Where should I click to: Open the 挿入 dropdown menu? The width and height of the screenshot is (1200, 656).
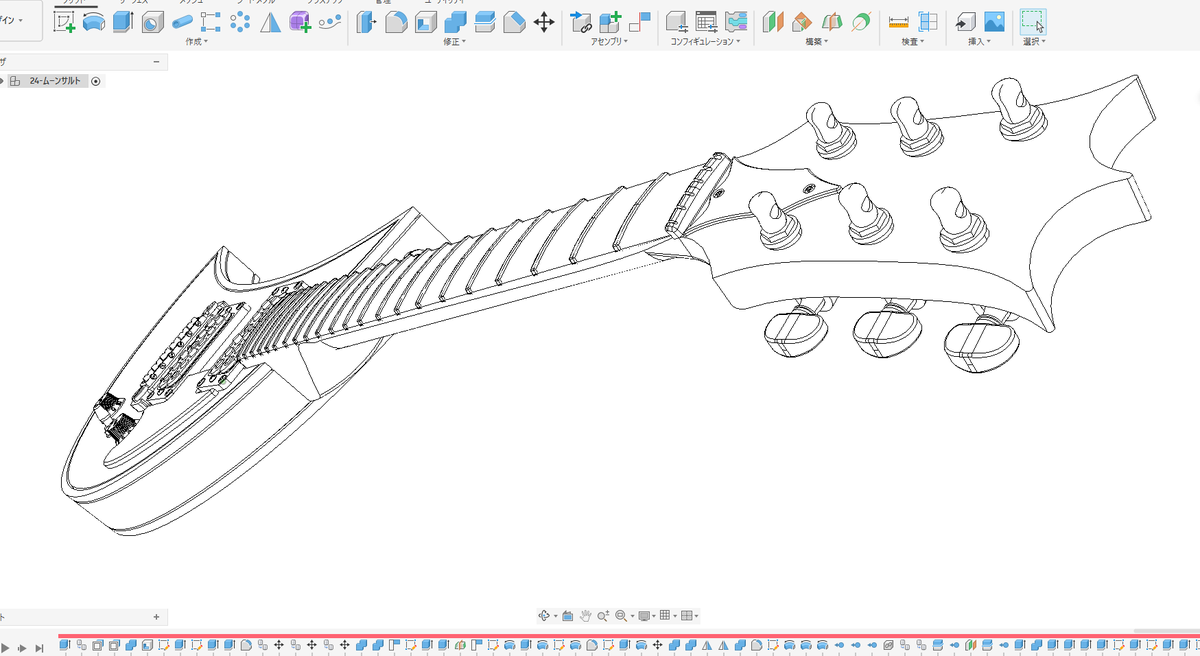[x=980, y=42]
